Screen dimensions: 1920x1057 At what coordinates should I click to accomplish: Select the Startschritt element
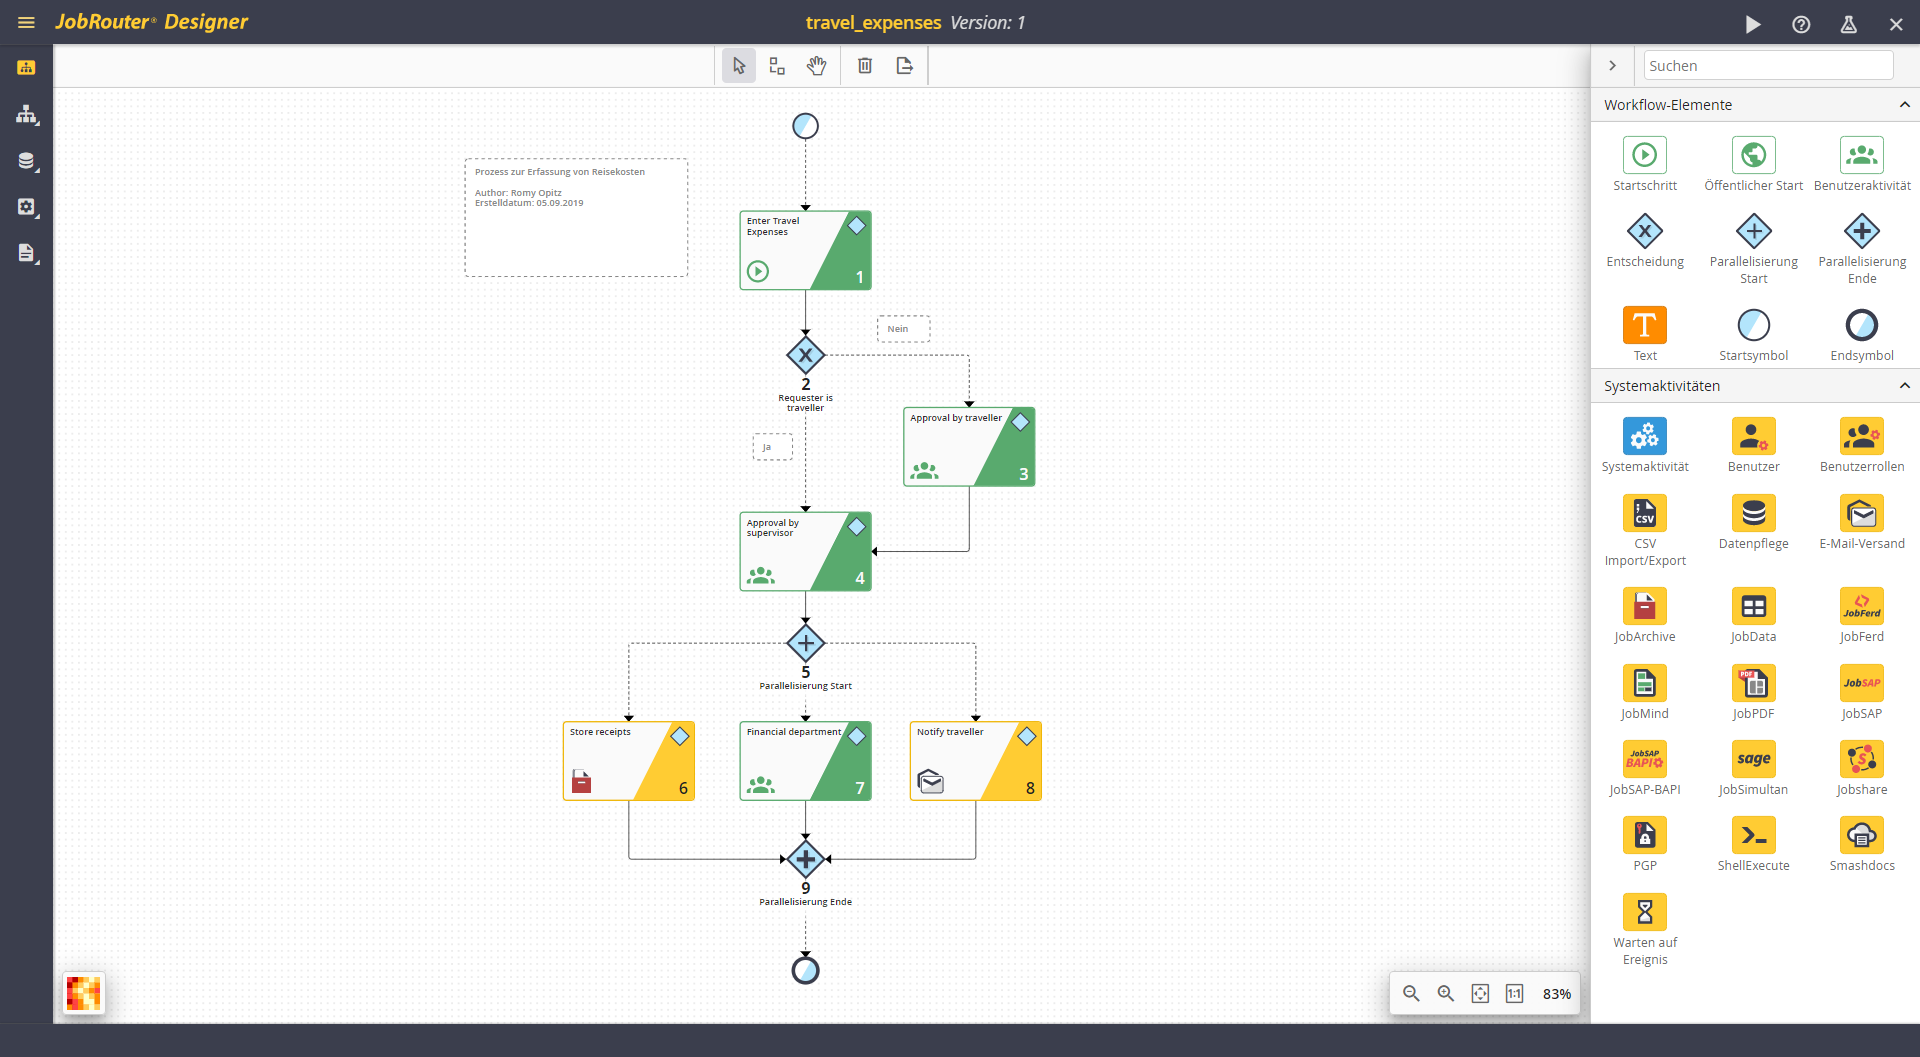pyautogui.click(x=1645, y=164)
